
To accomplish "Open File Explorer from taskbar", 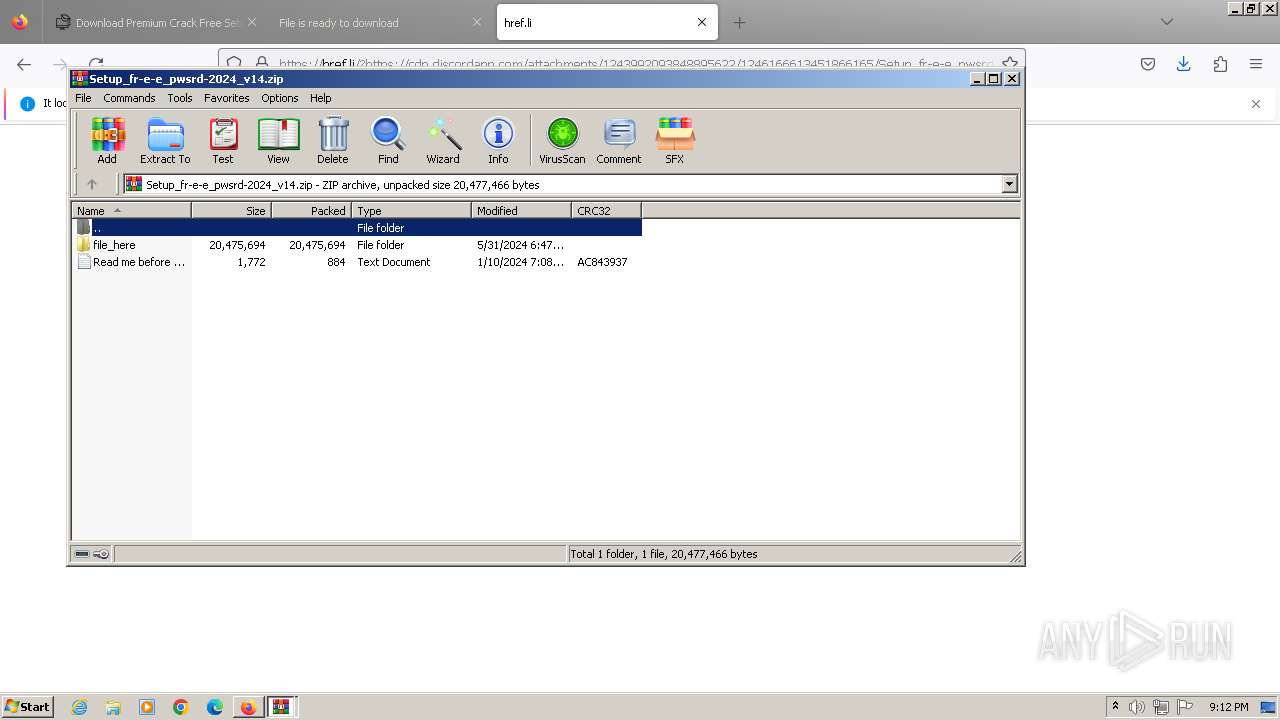I will [113, 707].
